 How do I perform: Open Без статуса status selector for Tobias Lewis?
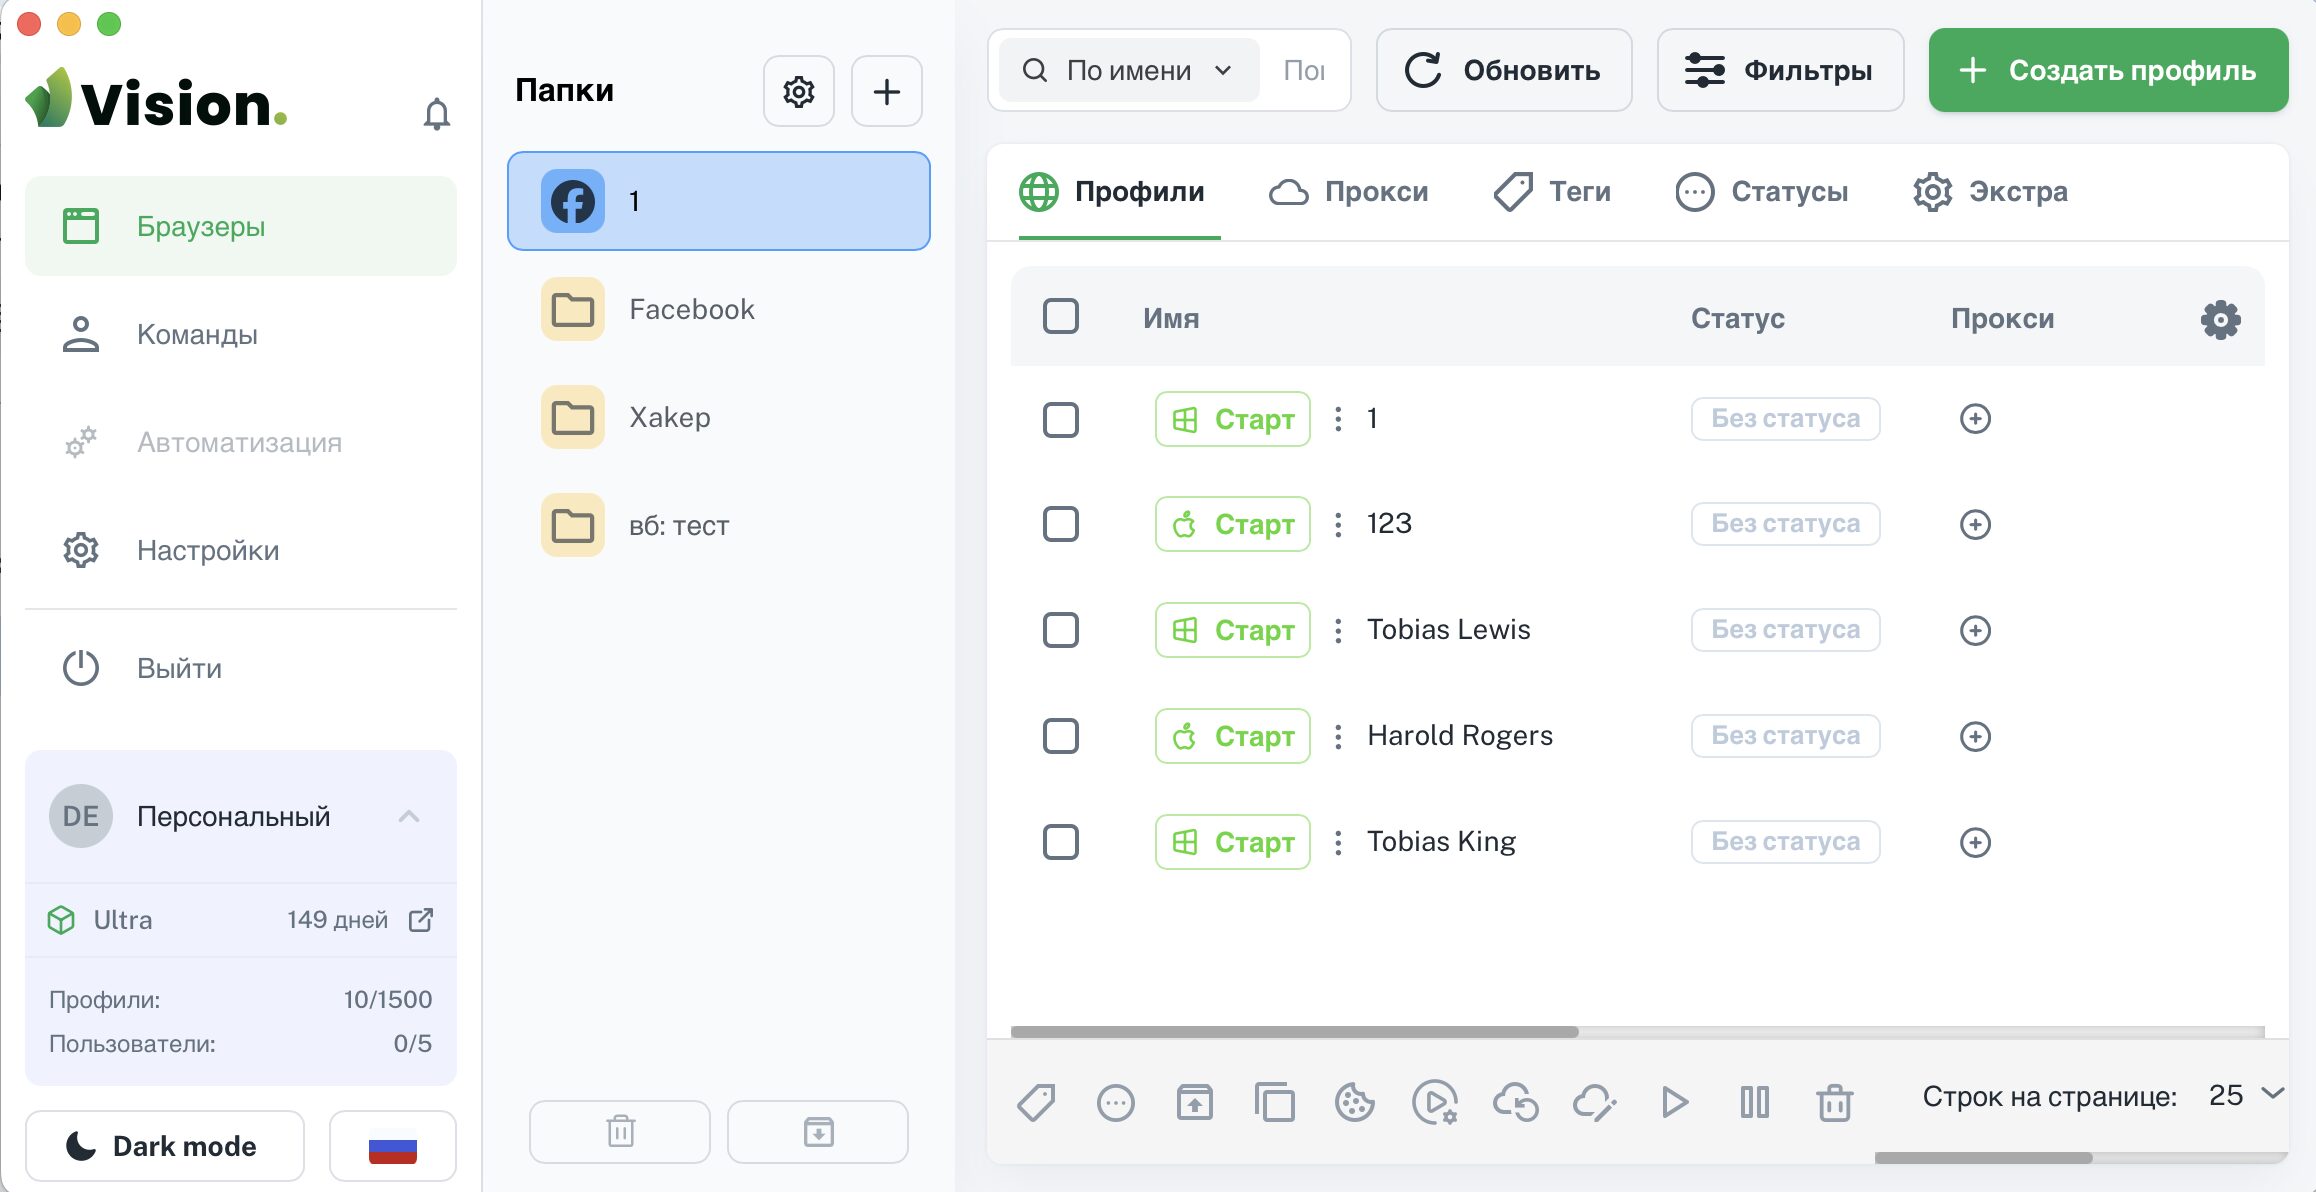pos(1785,630)
